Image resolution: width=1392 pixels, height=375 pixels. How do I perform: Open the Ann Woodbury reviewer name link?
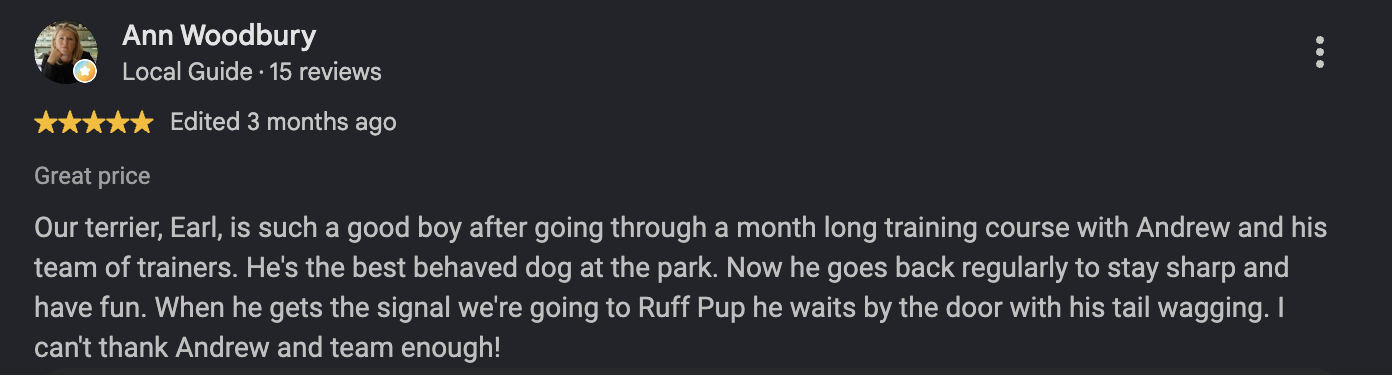(x=219, y=37)
